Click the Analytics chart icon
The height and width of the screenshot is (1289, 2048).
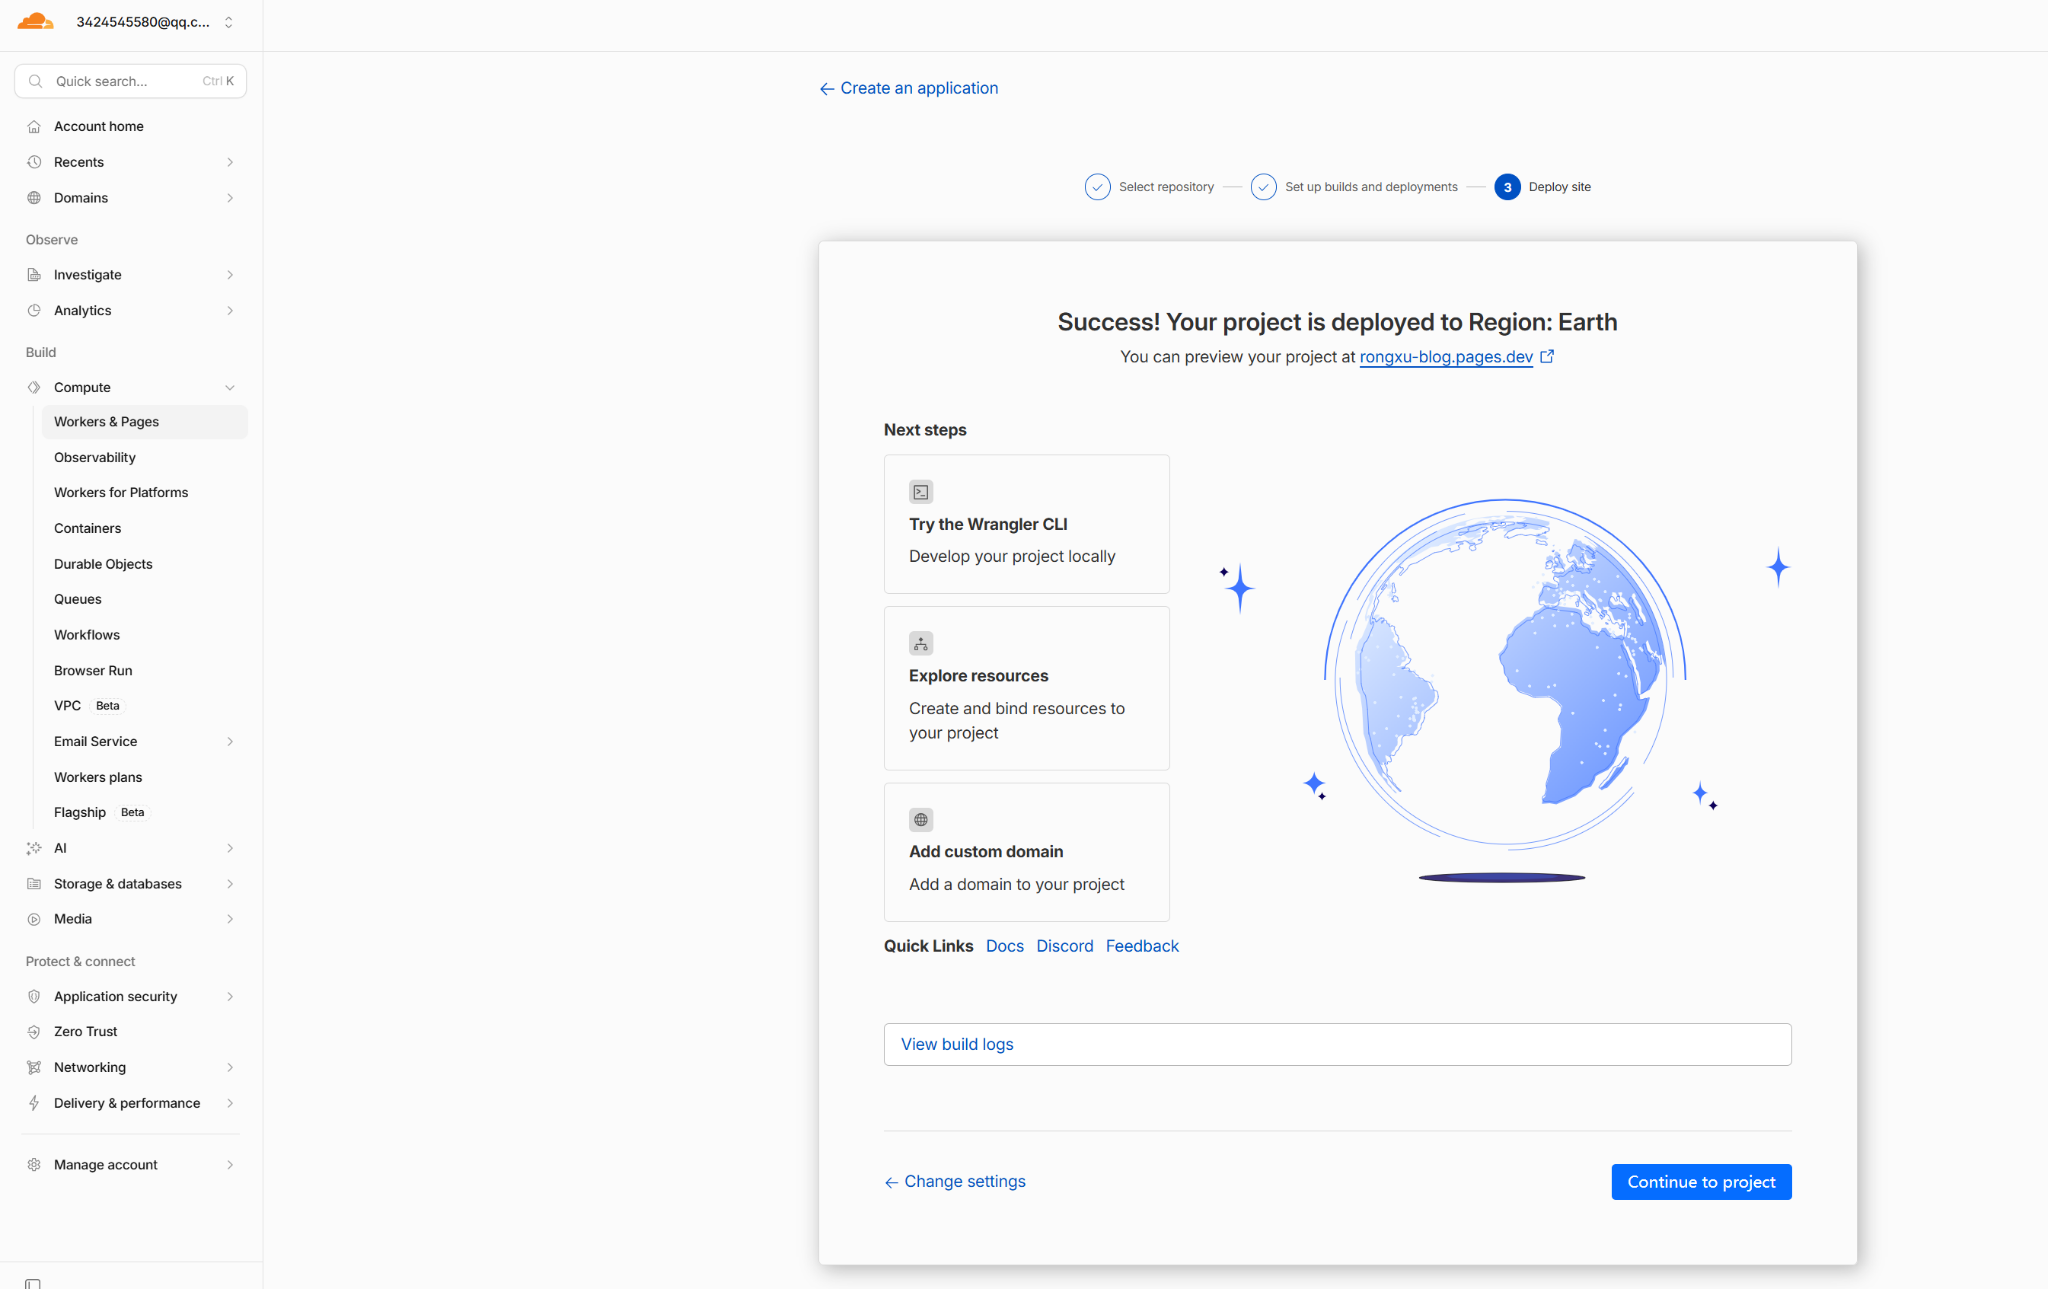[34, 311]
